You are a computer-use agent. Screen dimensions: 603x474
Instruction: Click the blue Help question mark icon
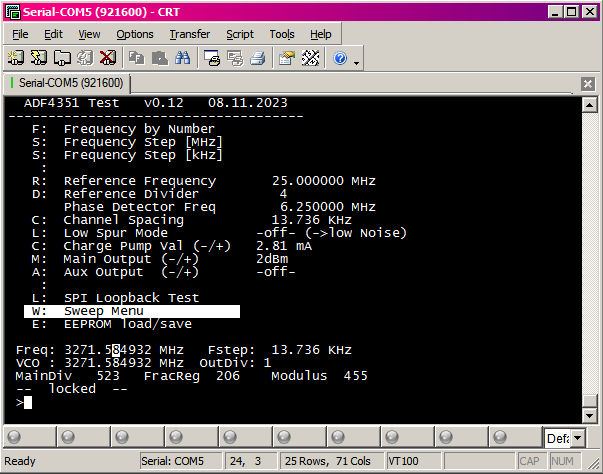(340, 58)
